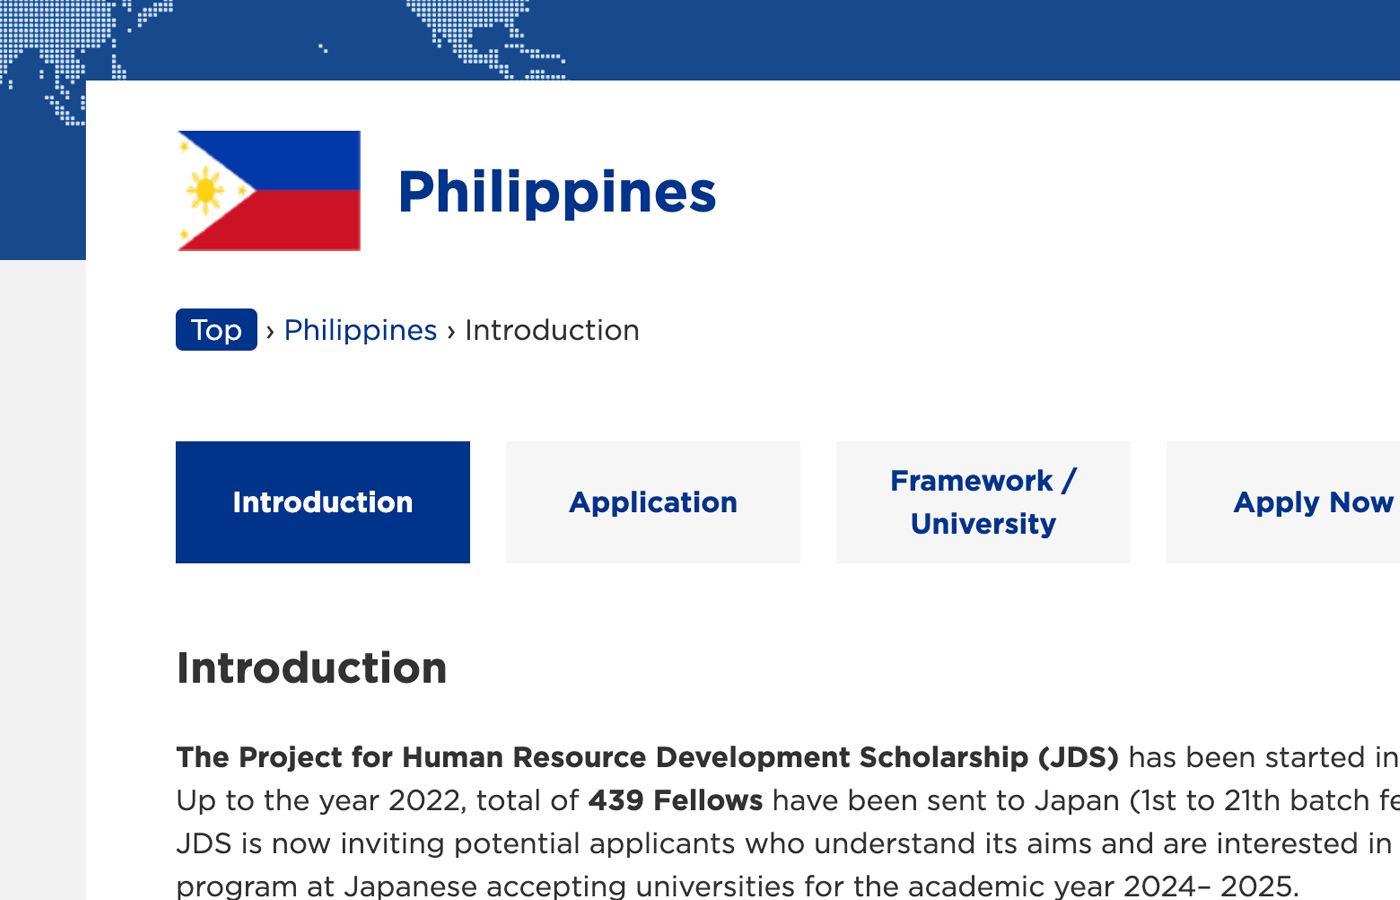This screenshot has width=1400, height=900.
Task: Click the Philippines flag image
Action: (x=269, y=191)
